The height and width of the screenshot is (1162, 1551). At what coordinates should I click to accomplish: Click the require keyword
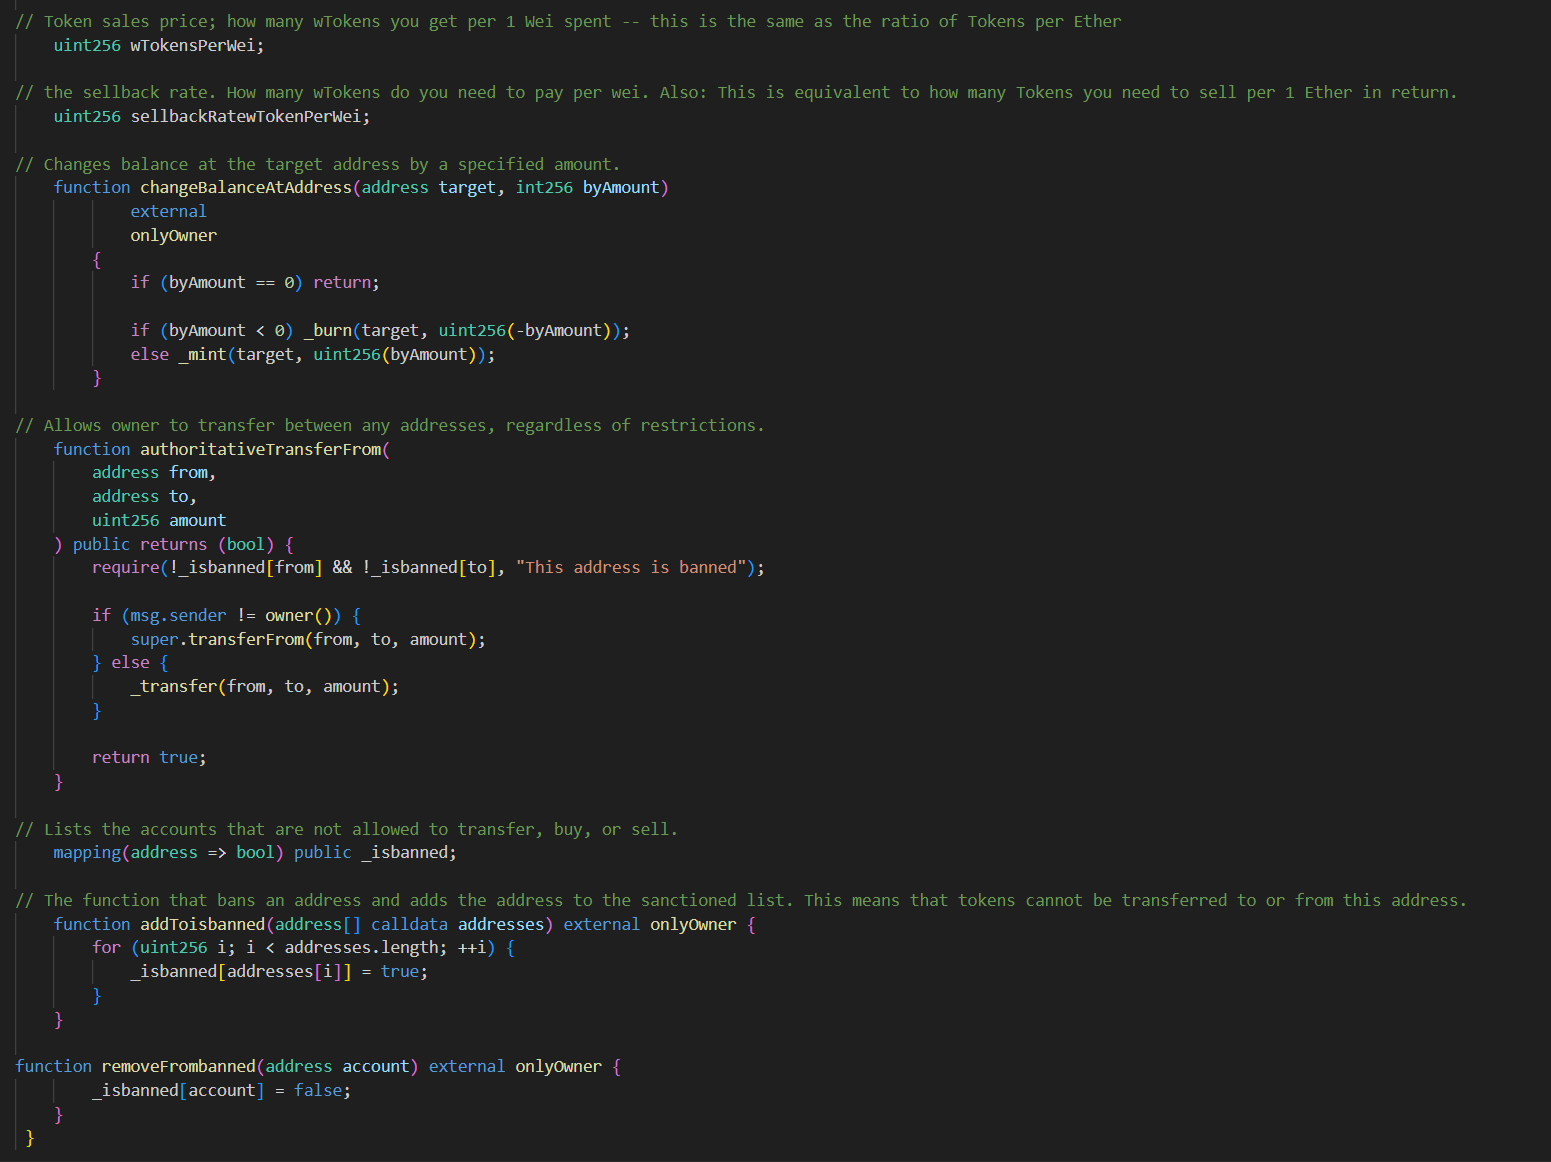tap(125, 567)
